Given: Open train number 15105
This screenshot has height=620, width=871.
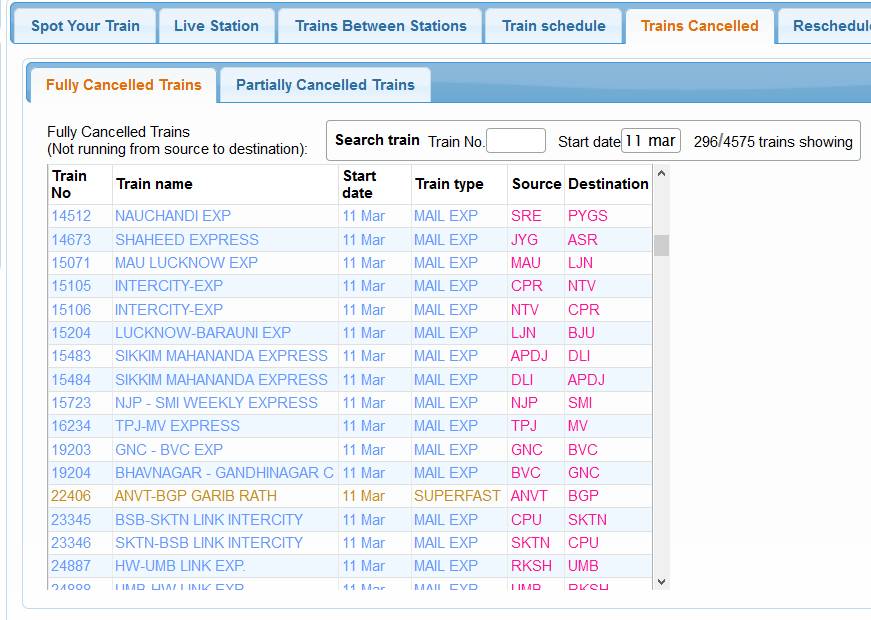Looking at the screenshot, I should point(71,286).
